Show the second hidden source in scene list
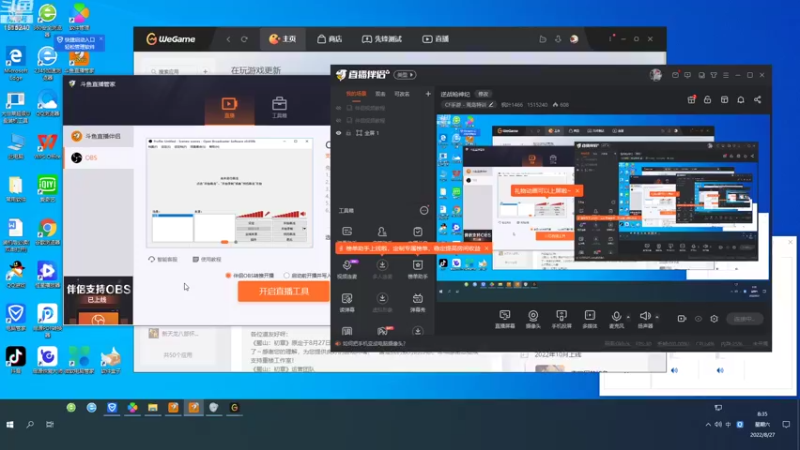The height and width of the screenshot is (450, 800). coord(338,120)
